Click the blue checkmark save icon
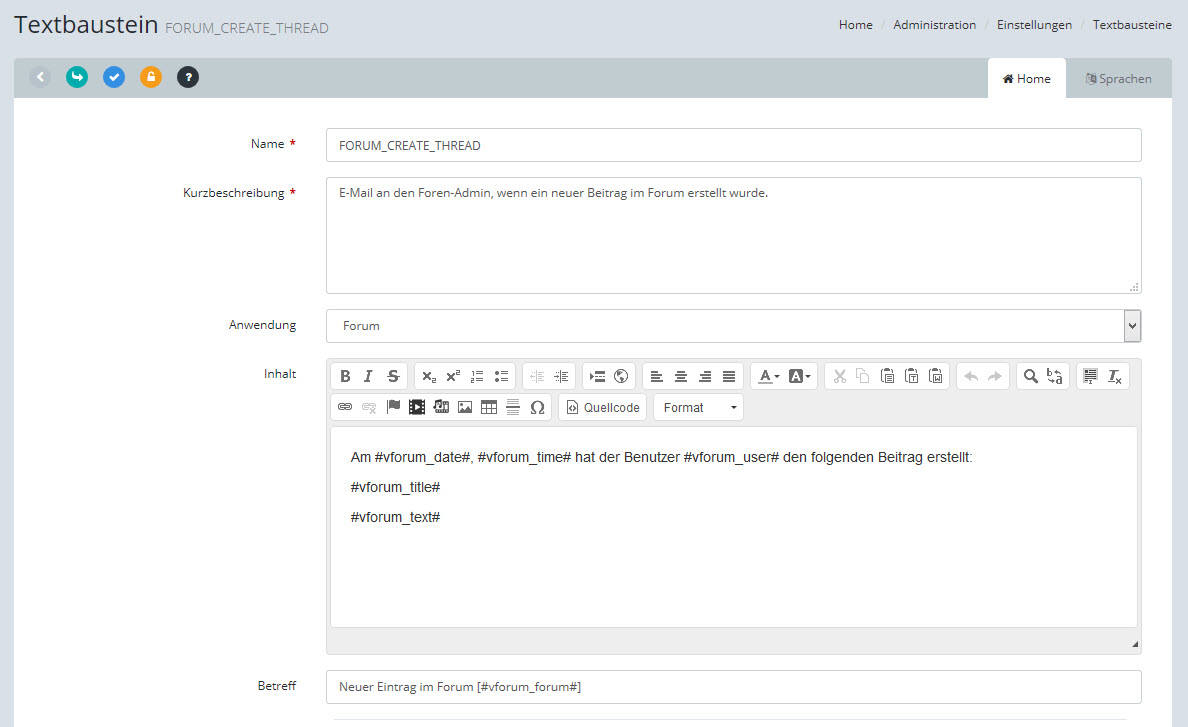Image resolution: width=1188 pixels, height=727 pixels. (x=114, y=77)
